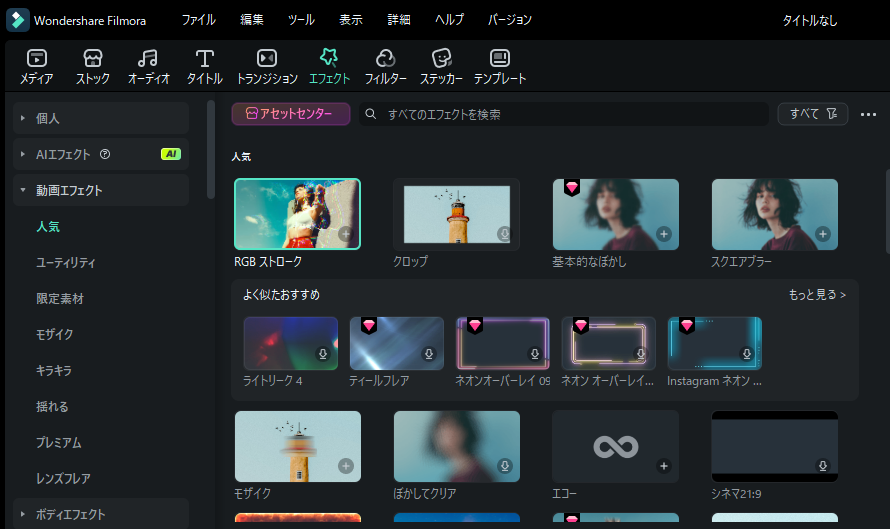Select the エフェクト effects tab
The height and width of the screenshot is (529, 890).
pyautogui.click(x=329, y=67)
